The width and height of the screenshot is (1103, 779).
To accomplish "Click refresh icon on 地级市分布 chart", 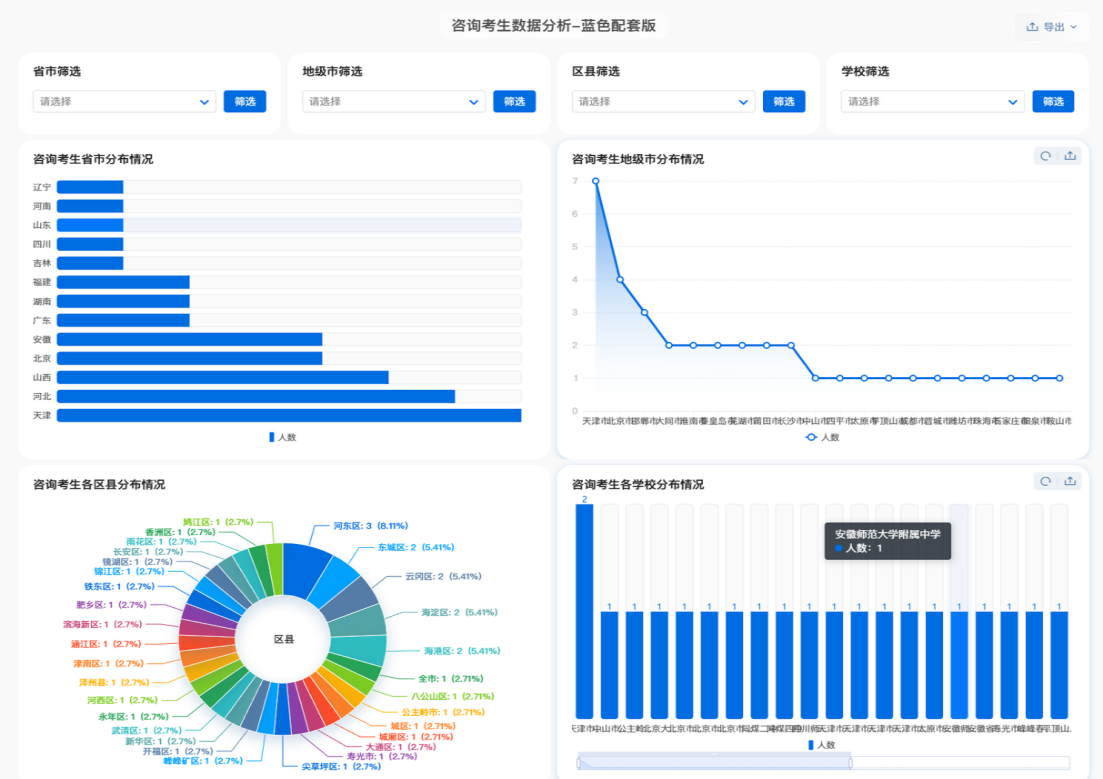I will point(1046,156).
